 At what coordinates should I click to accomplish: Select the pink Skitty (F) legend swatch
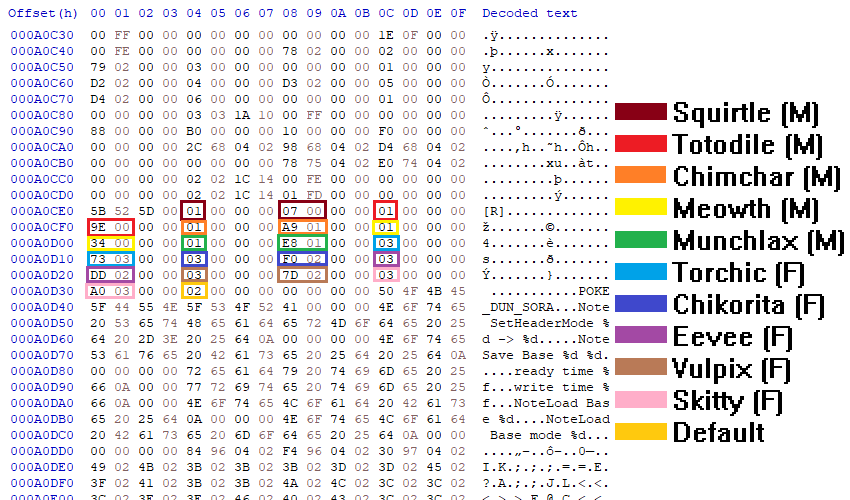641,400
